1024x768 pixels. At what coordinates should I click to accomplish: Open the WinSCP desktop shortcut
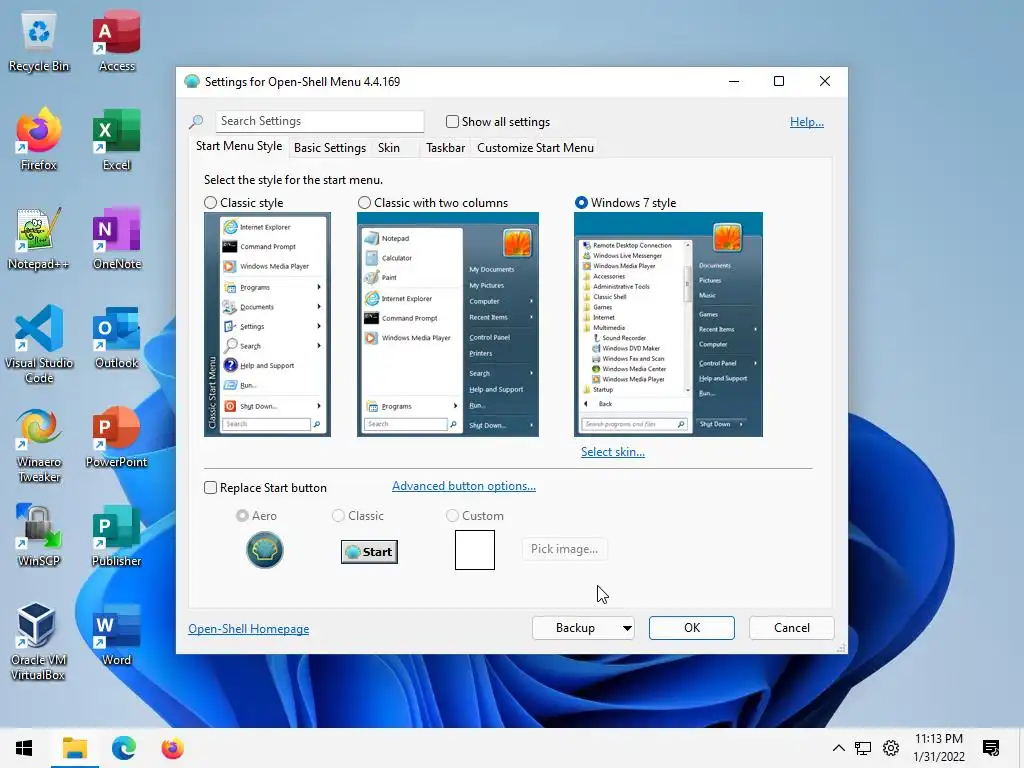pos(39,536)
